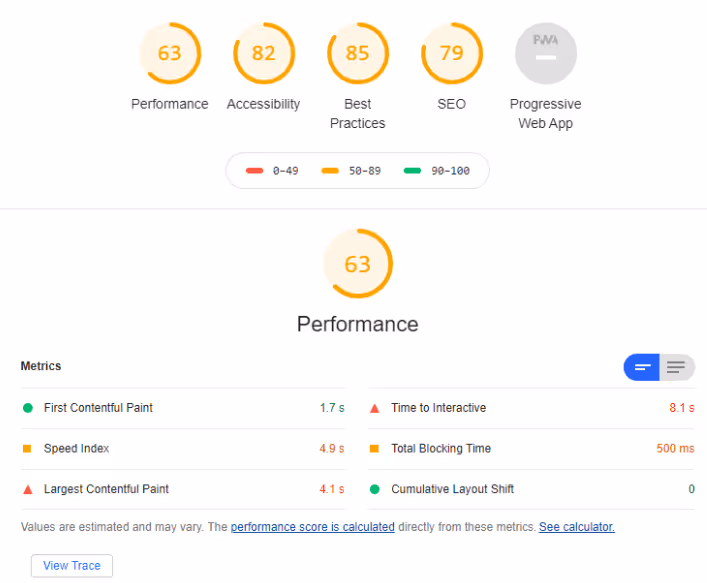Expand the Total Blocking Time metric row

coord(531,449)
